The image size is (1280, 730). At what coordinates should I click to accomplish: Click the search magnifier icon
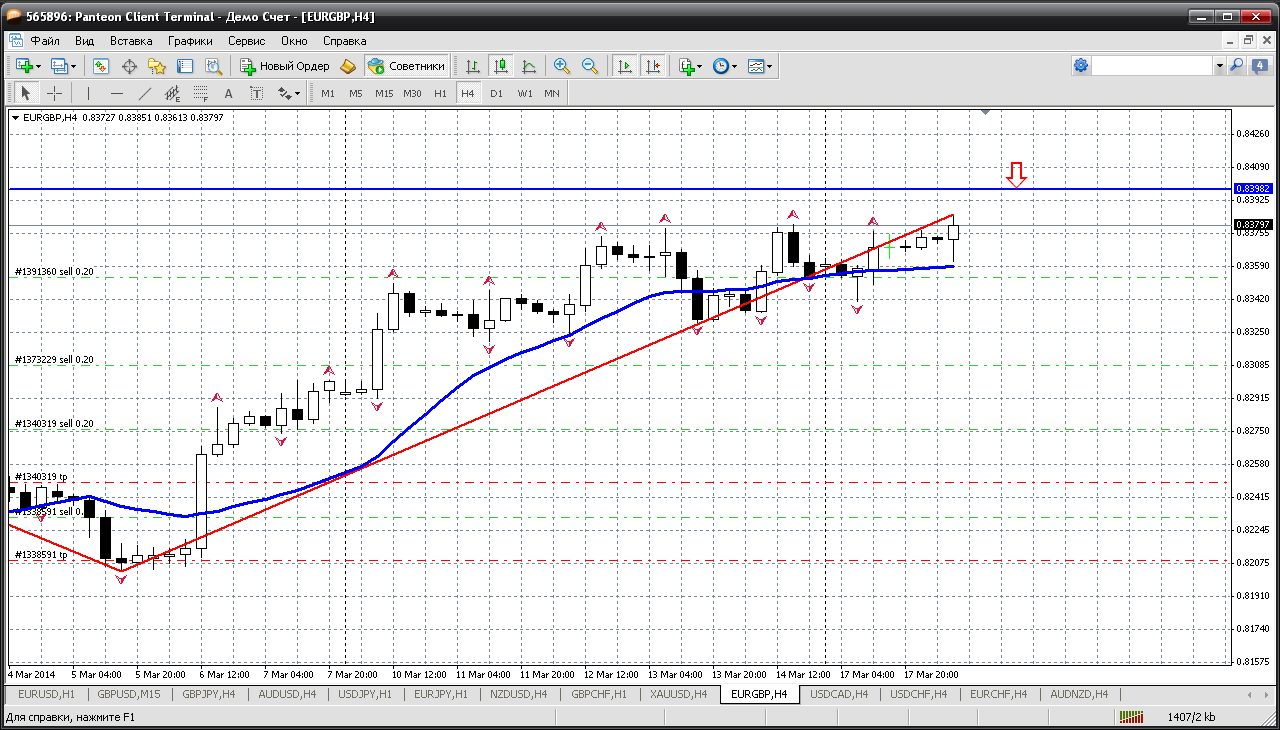tap(1237, 66)
